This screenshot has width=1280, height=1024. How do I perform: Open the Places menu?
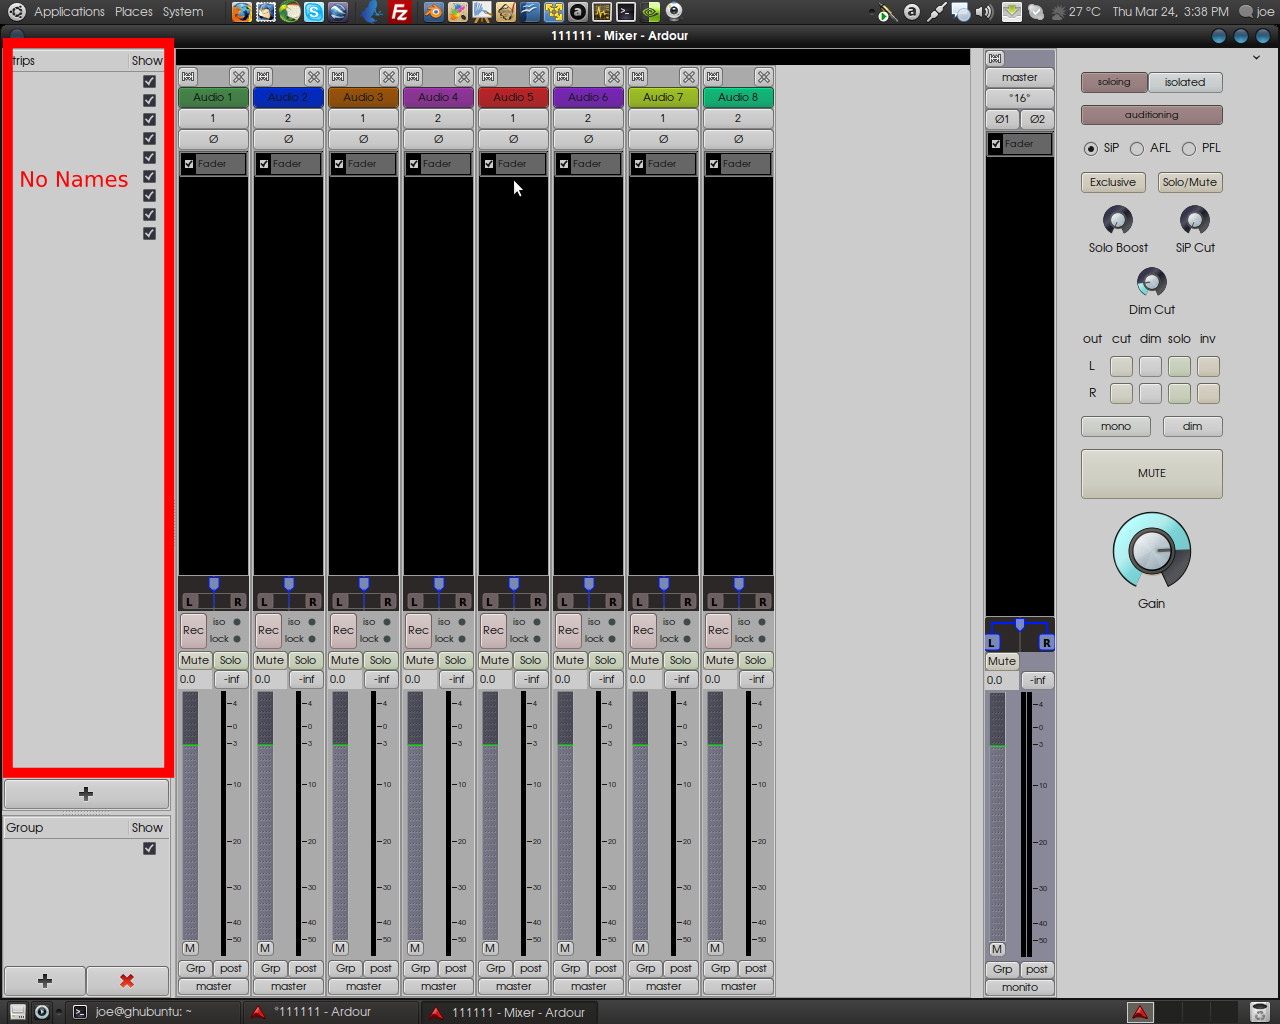(134, 12)
